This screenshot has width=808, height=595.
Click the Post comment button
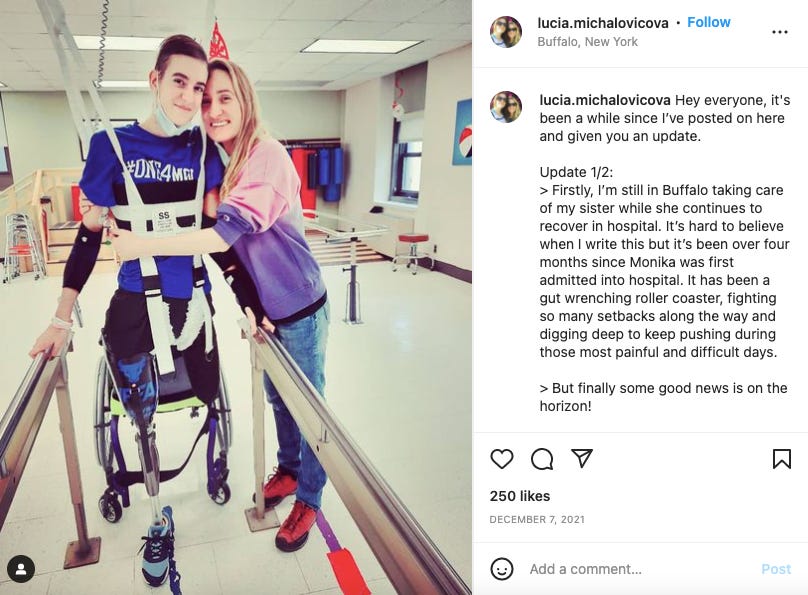(776, 569)
